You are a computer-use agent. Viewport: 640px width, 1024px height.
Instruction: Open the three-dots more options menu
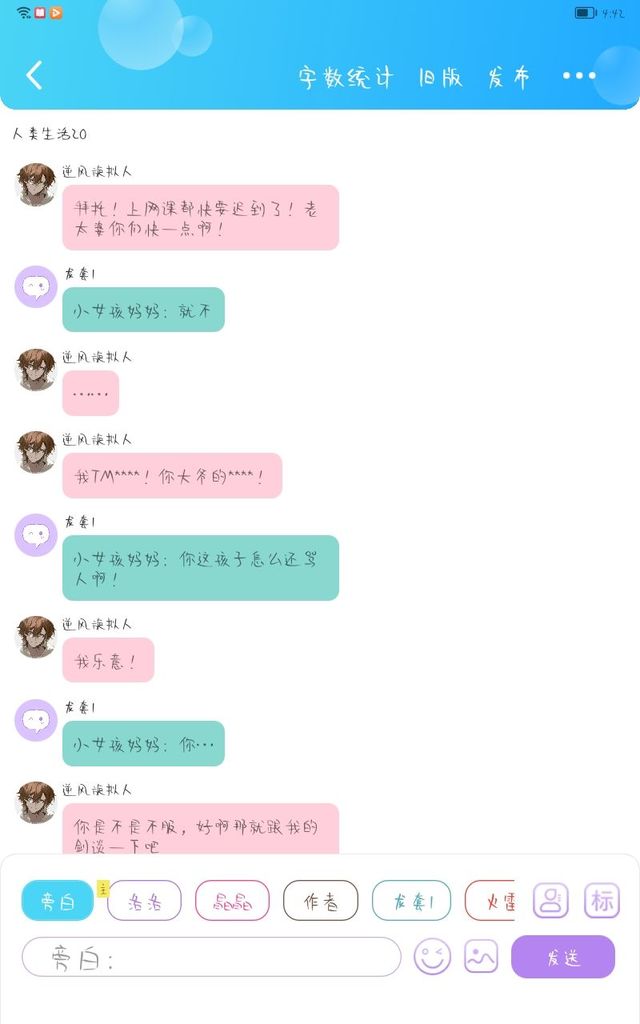tap(579, 76)
